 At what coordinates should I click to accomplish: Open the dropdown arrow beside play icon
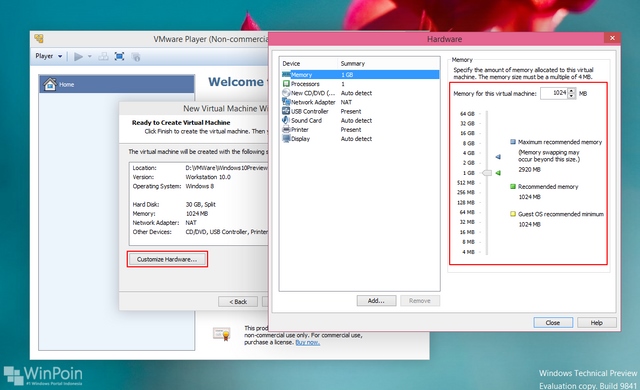point(90,57)
